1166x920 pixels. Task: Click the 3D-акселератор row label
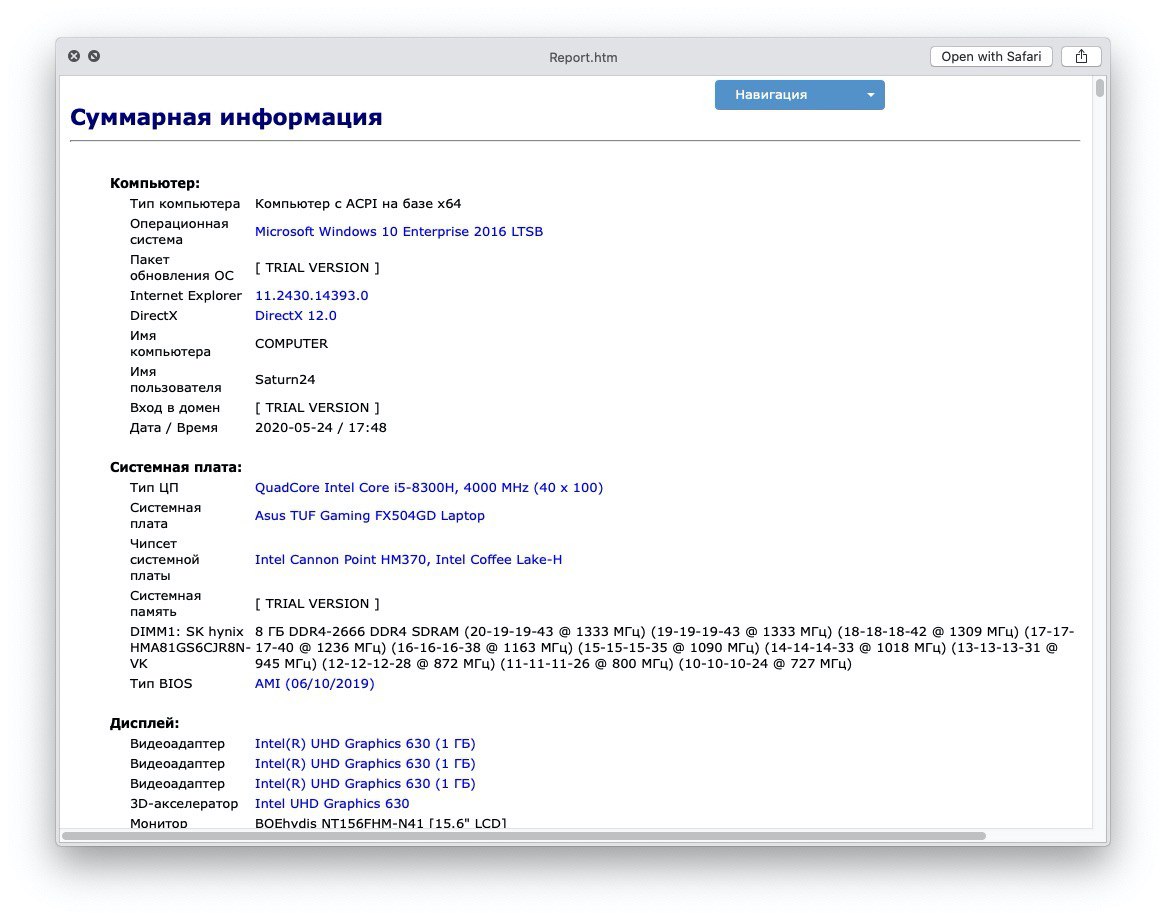pos(184,803)
